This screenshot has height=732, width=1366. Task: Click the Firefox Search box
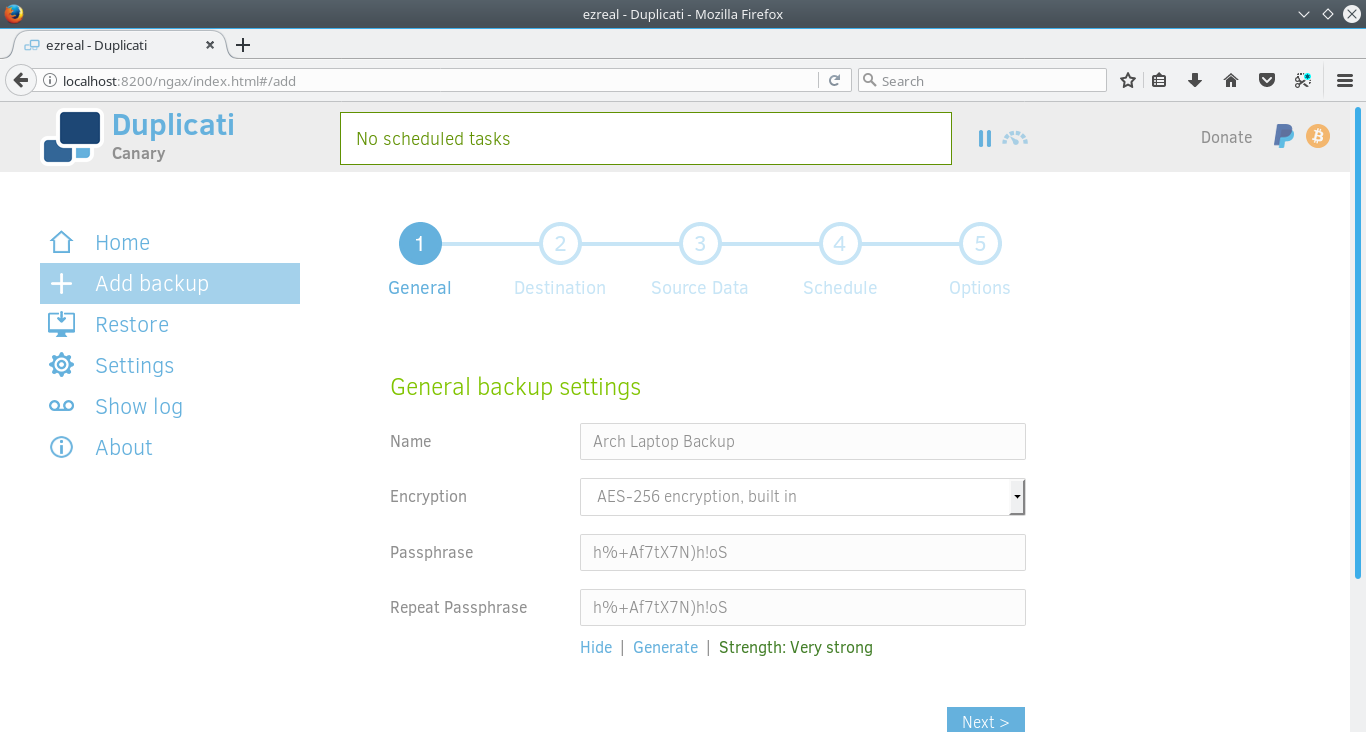982,81
